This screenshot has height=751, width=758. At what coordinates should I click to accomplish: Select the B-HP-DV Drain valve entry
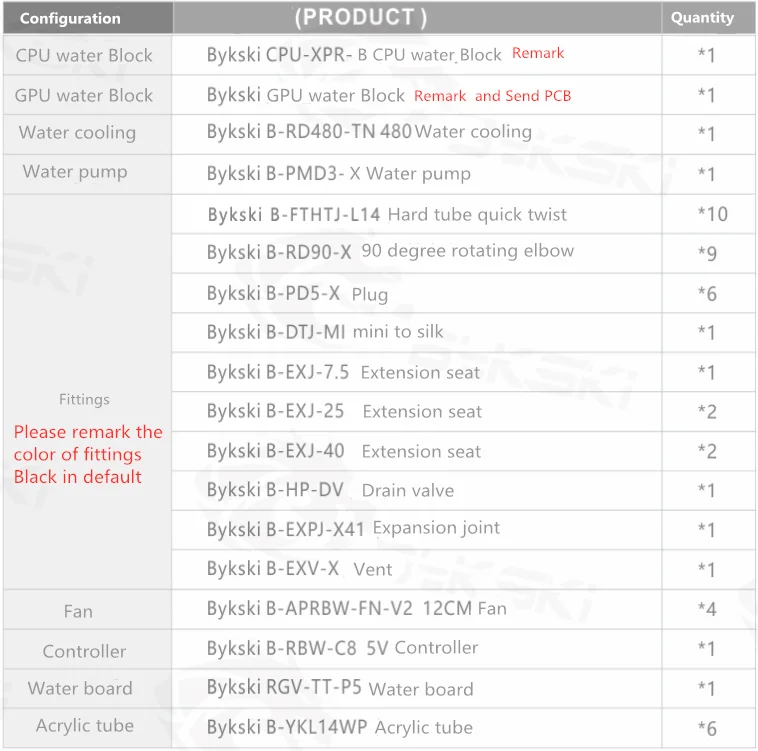coord(331,490)
